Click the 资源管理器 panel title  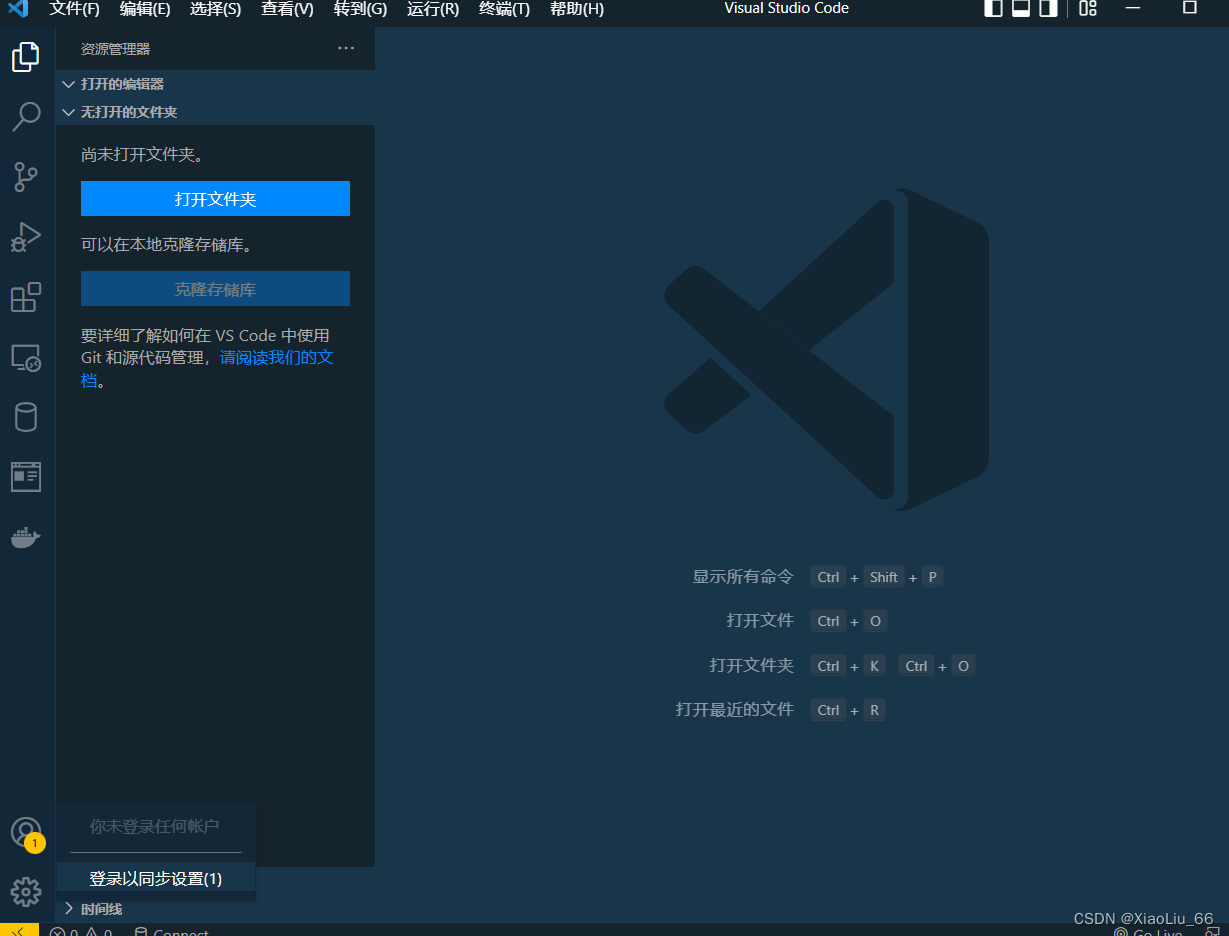116,49
